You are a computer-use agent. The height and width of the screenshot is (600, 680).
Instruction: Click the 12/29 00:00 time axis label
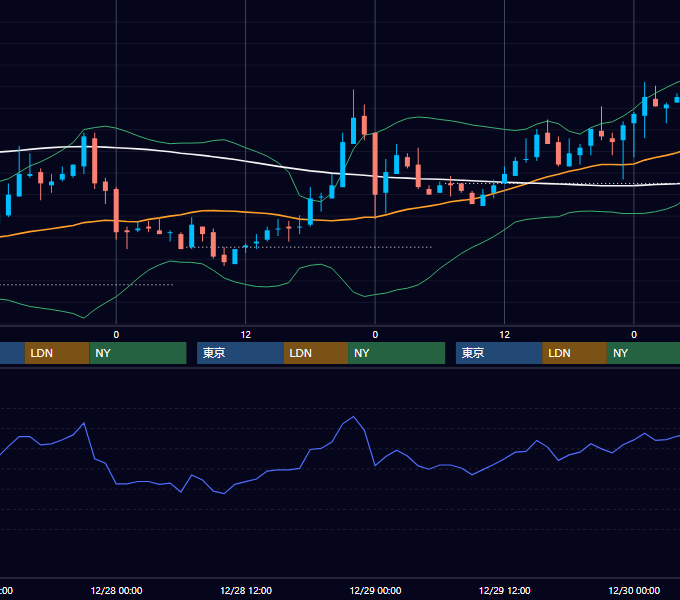point(375,590)
